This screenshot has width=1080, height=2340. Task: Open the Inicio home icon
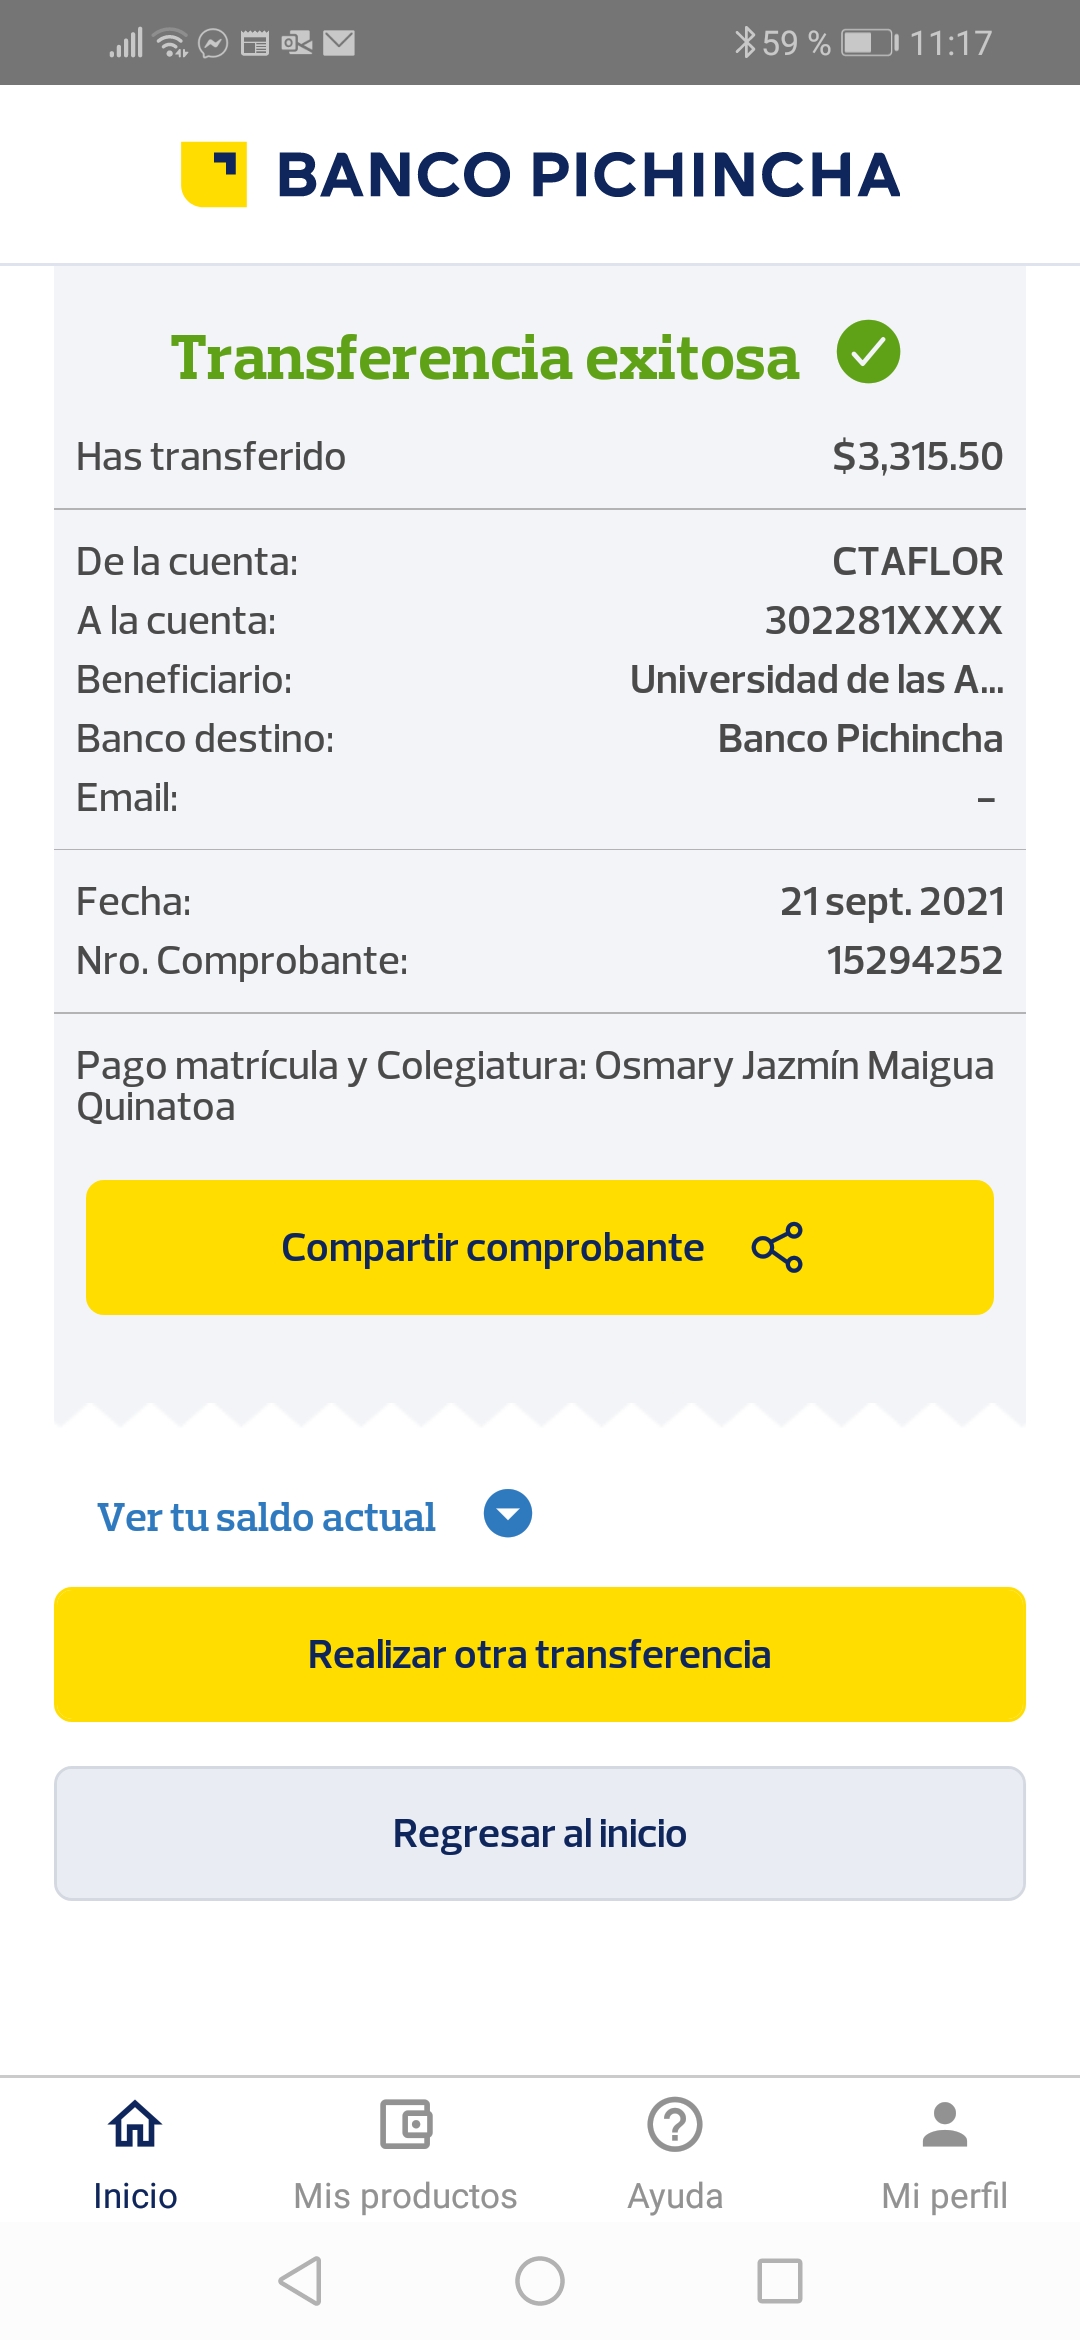pyautogui.click(x=135, y=2124)
